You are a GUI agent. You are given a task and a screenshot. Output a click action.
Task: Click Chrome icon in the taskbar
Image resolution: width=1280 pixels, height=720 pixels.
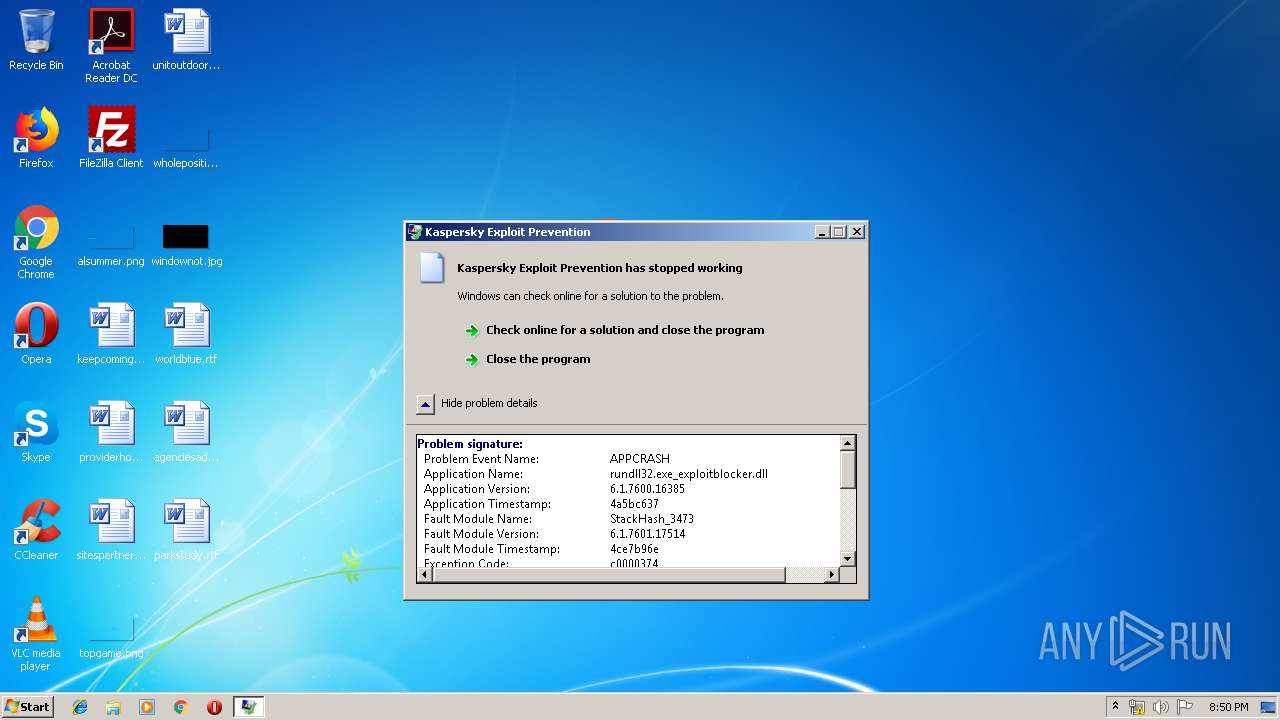point(180,707)
